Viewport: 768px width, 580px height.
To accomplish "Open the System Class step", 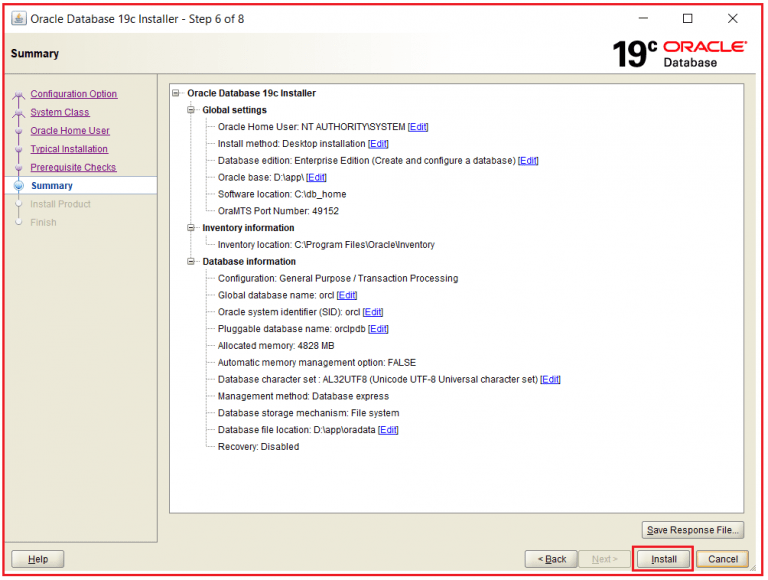I will tap(59, 113).
